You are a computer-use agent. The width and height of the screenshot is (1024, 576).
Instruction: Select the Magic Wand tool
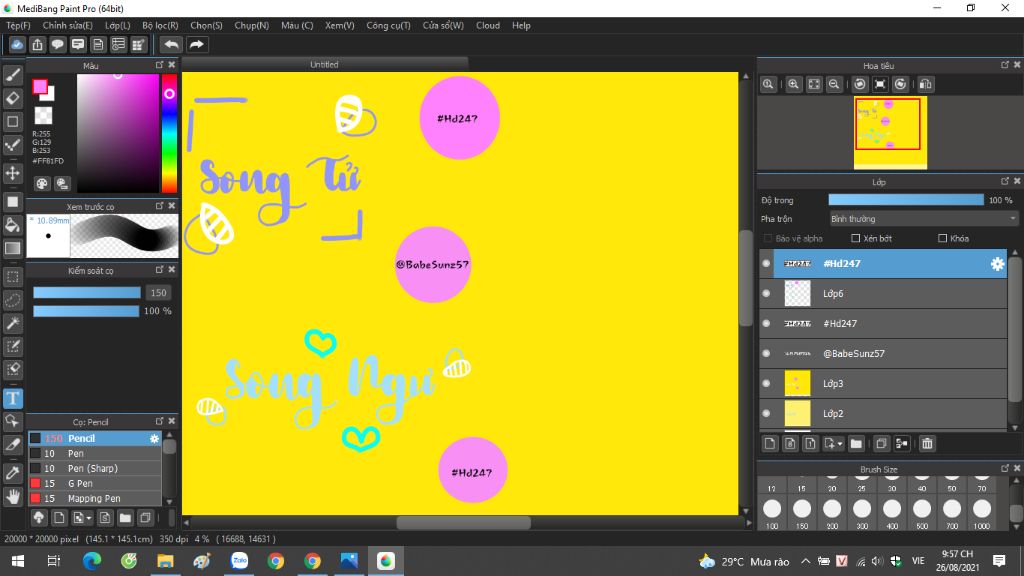pyautogui.click(x=12, y=323)
